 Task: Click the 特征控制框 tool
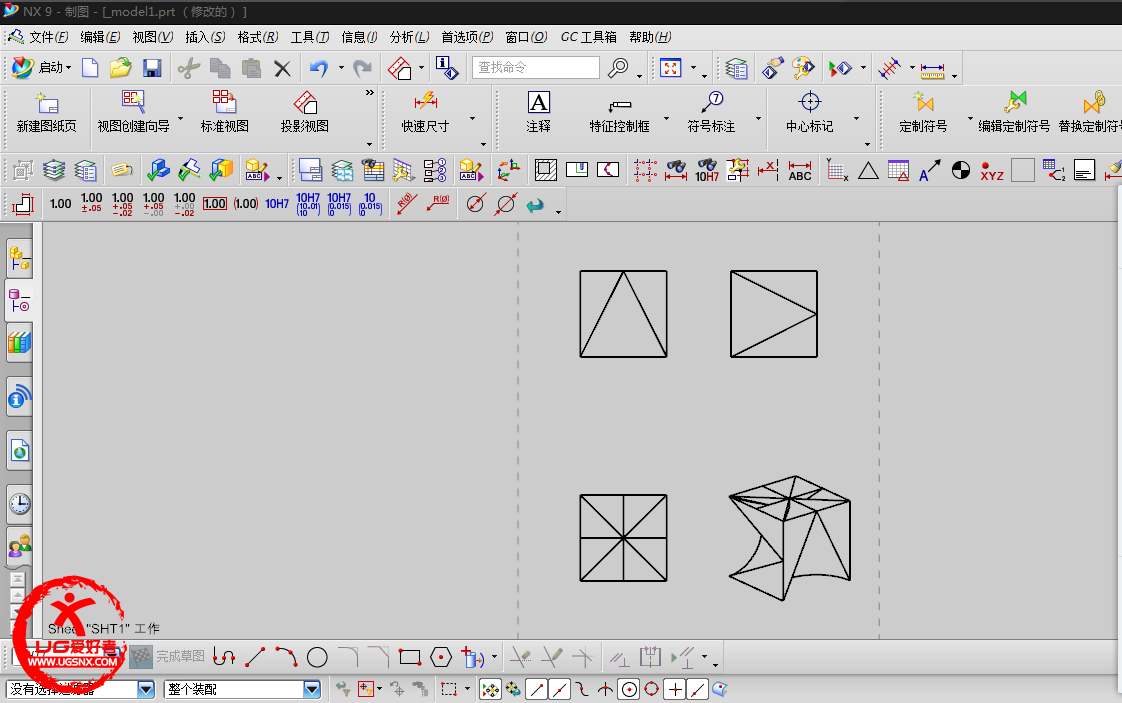click(620, 112)
